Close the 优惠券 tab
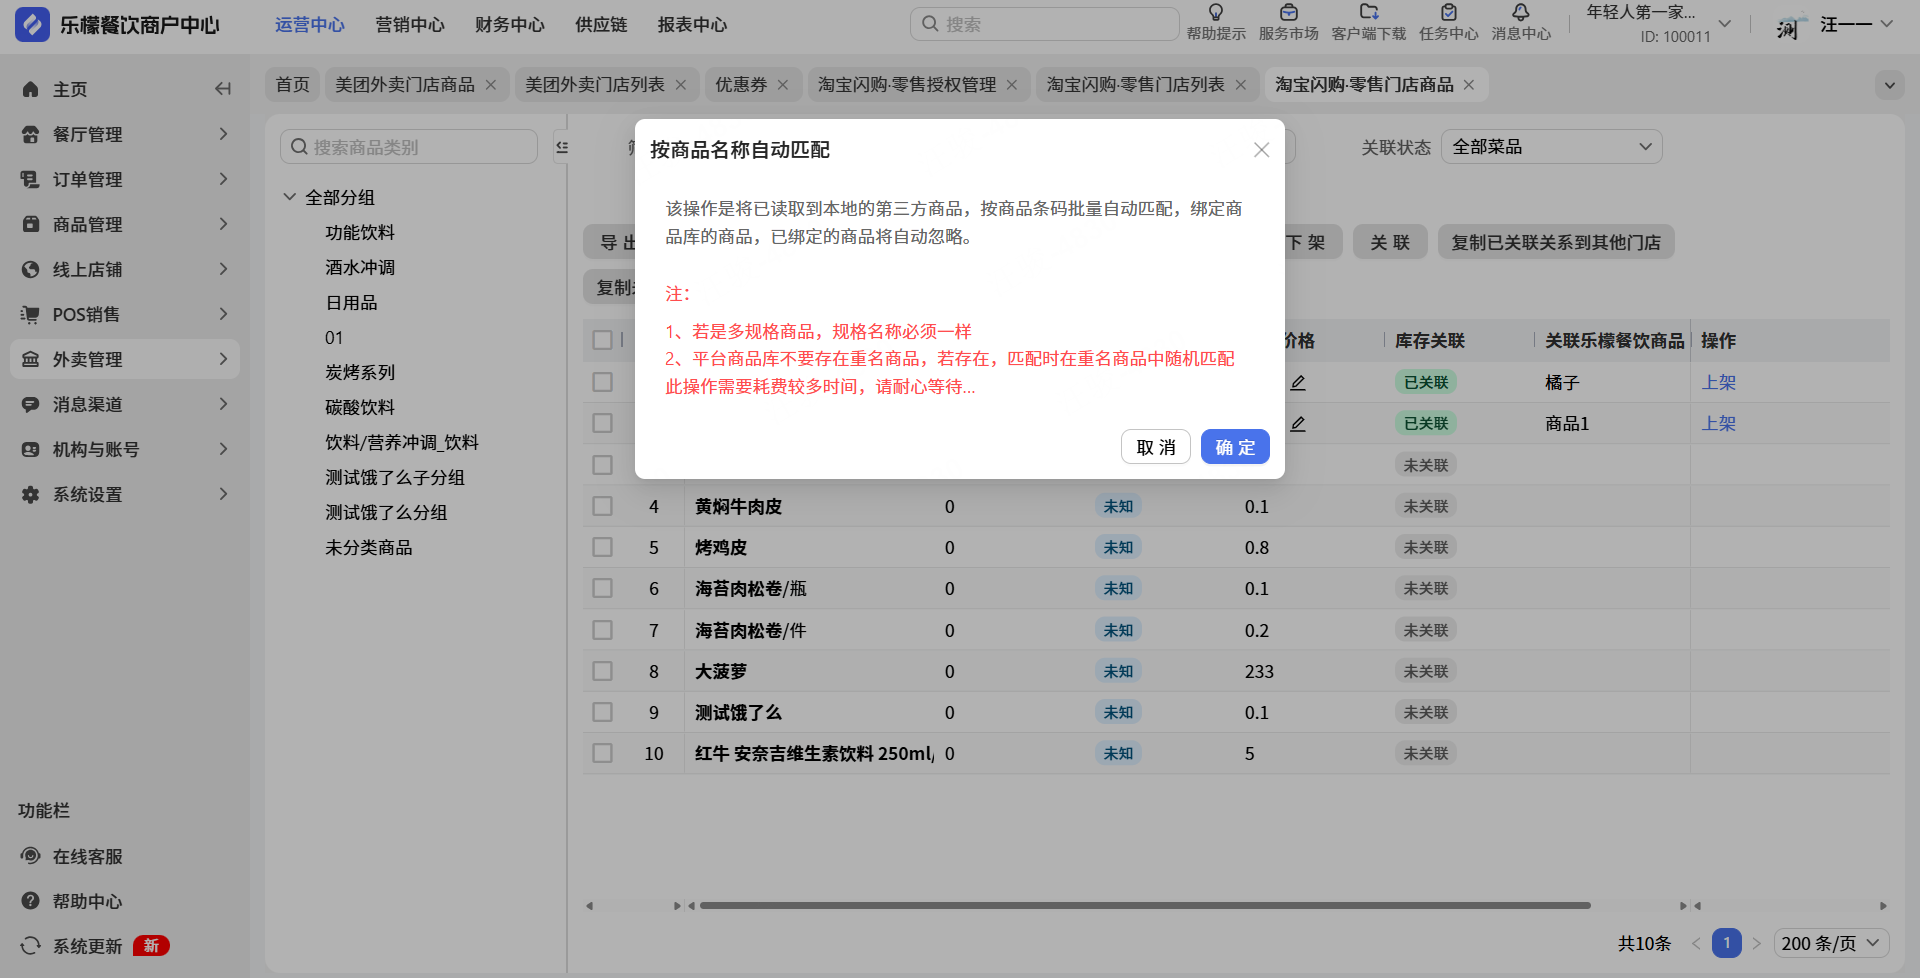Viewport: 1920px width, 978px height. pos(783,85)
